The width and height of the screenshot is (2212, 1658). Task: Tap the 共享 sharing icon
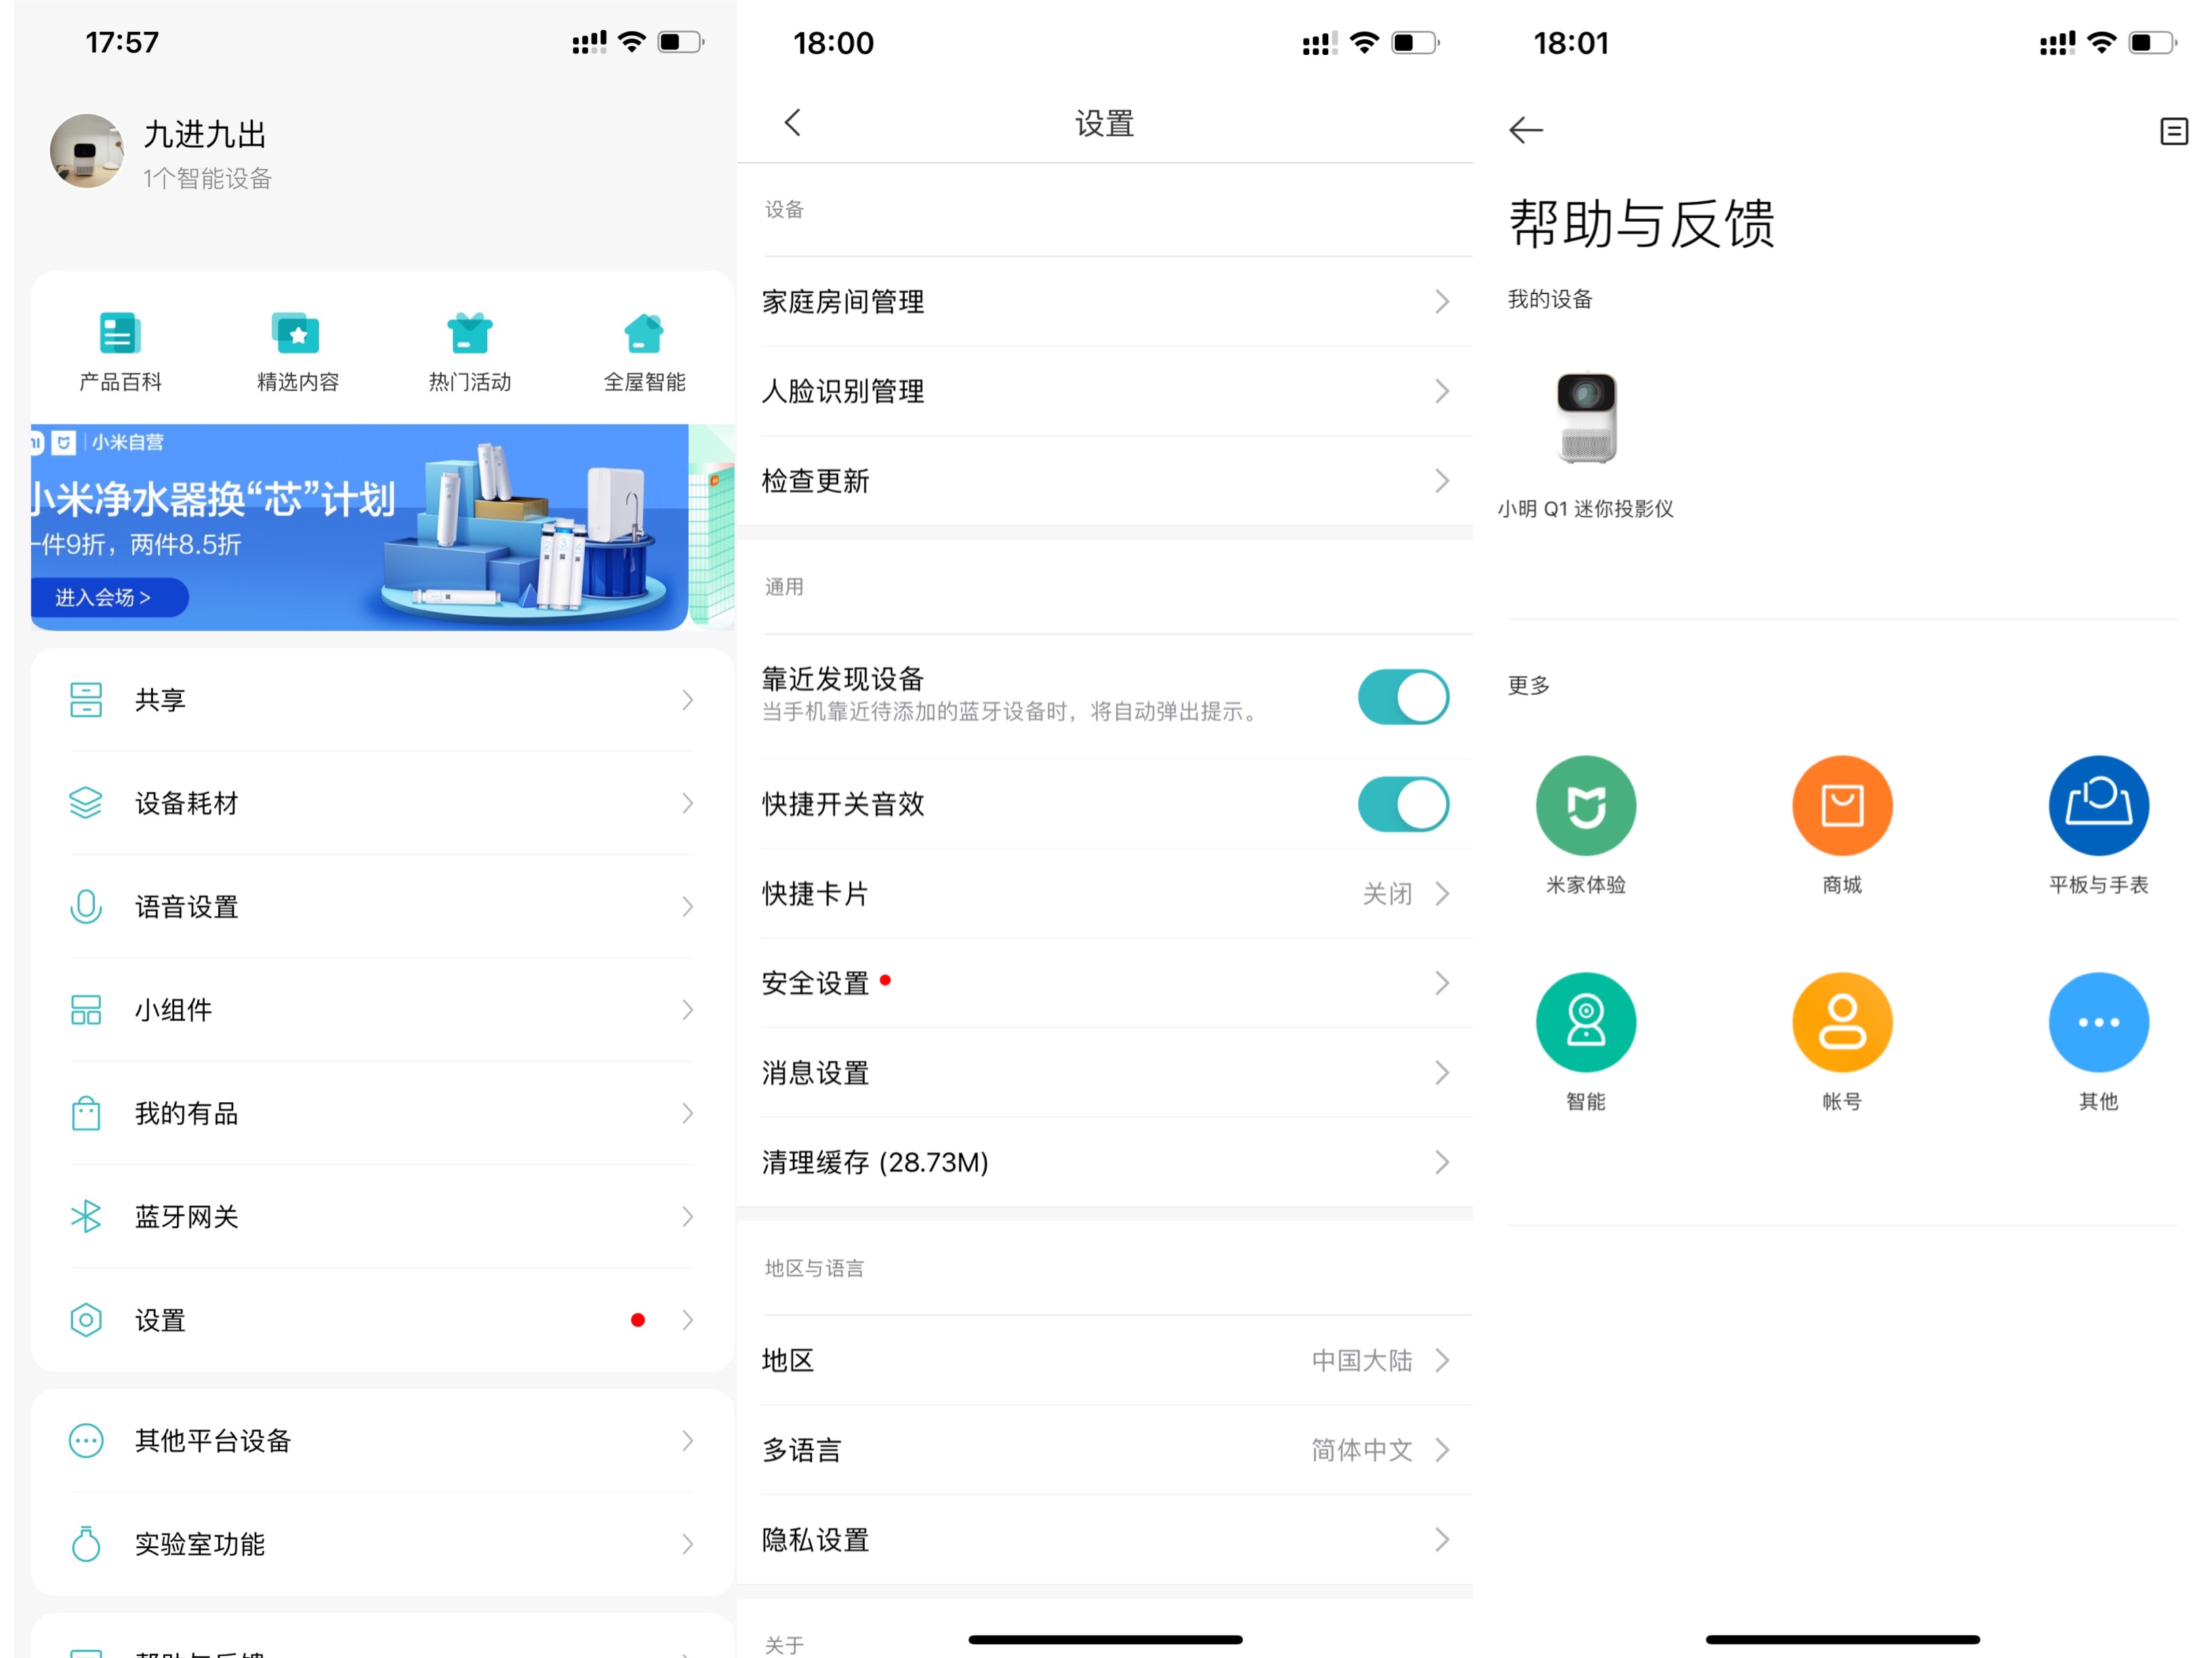(x=86, y=700)
